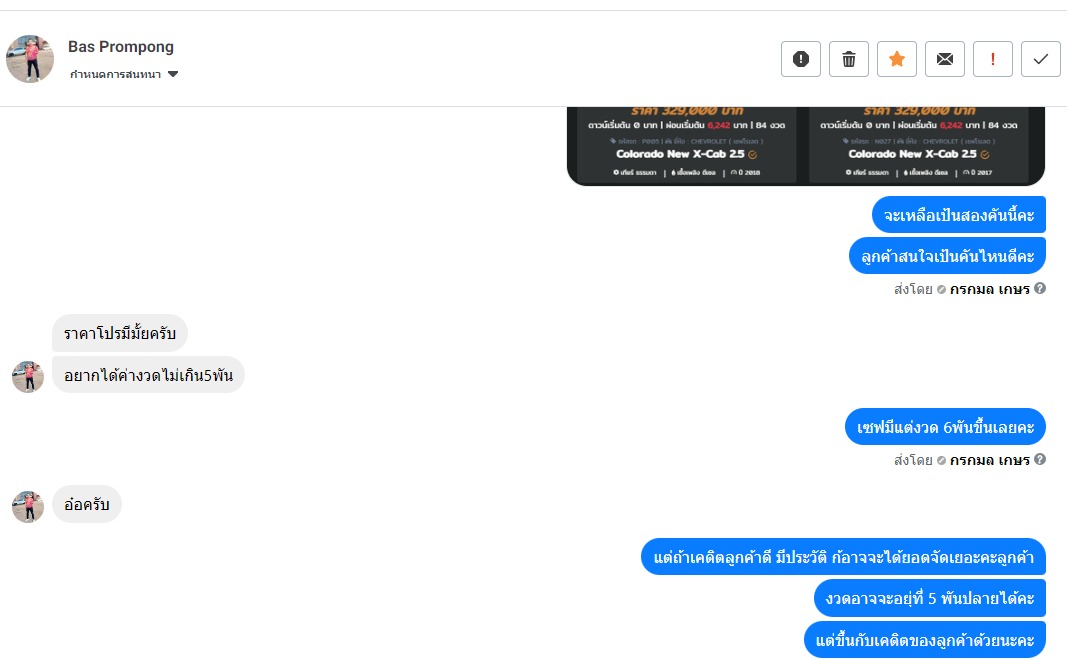
Task: Click the Bas Prompong profile picture in header
Action: pos(30,59)
